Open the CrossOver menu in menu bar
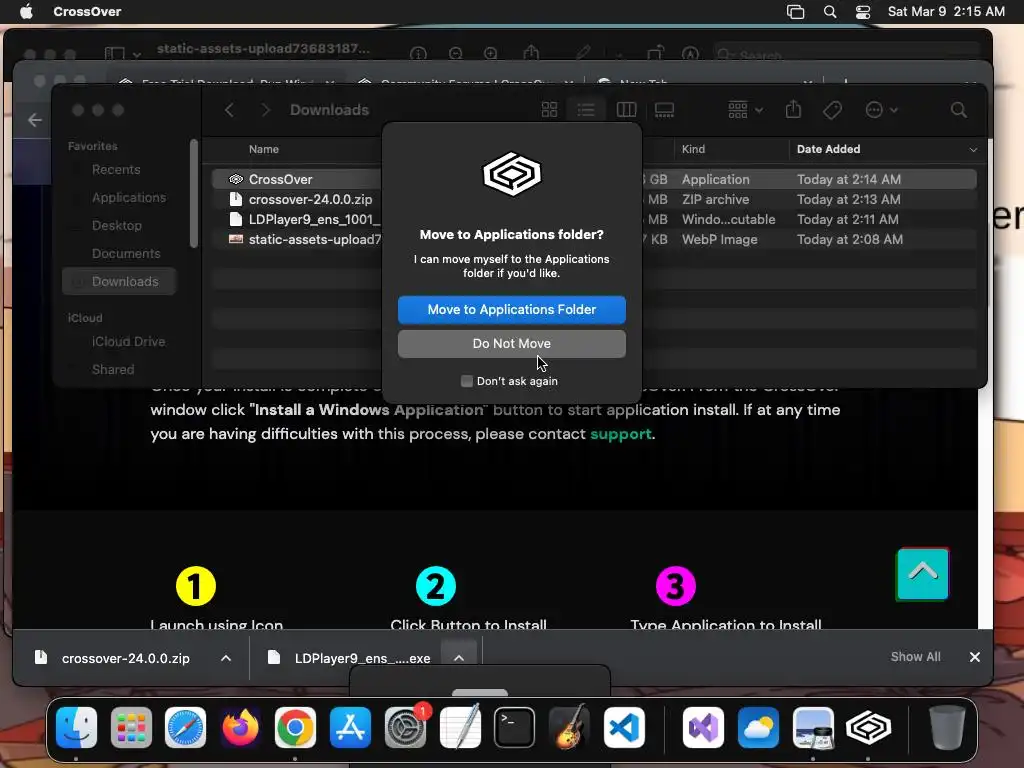 click(x=87, y=11)
